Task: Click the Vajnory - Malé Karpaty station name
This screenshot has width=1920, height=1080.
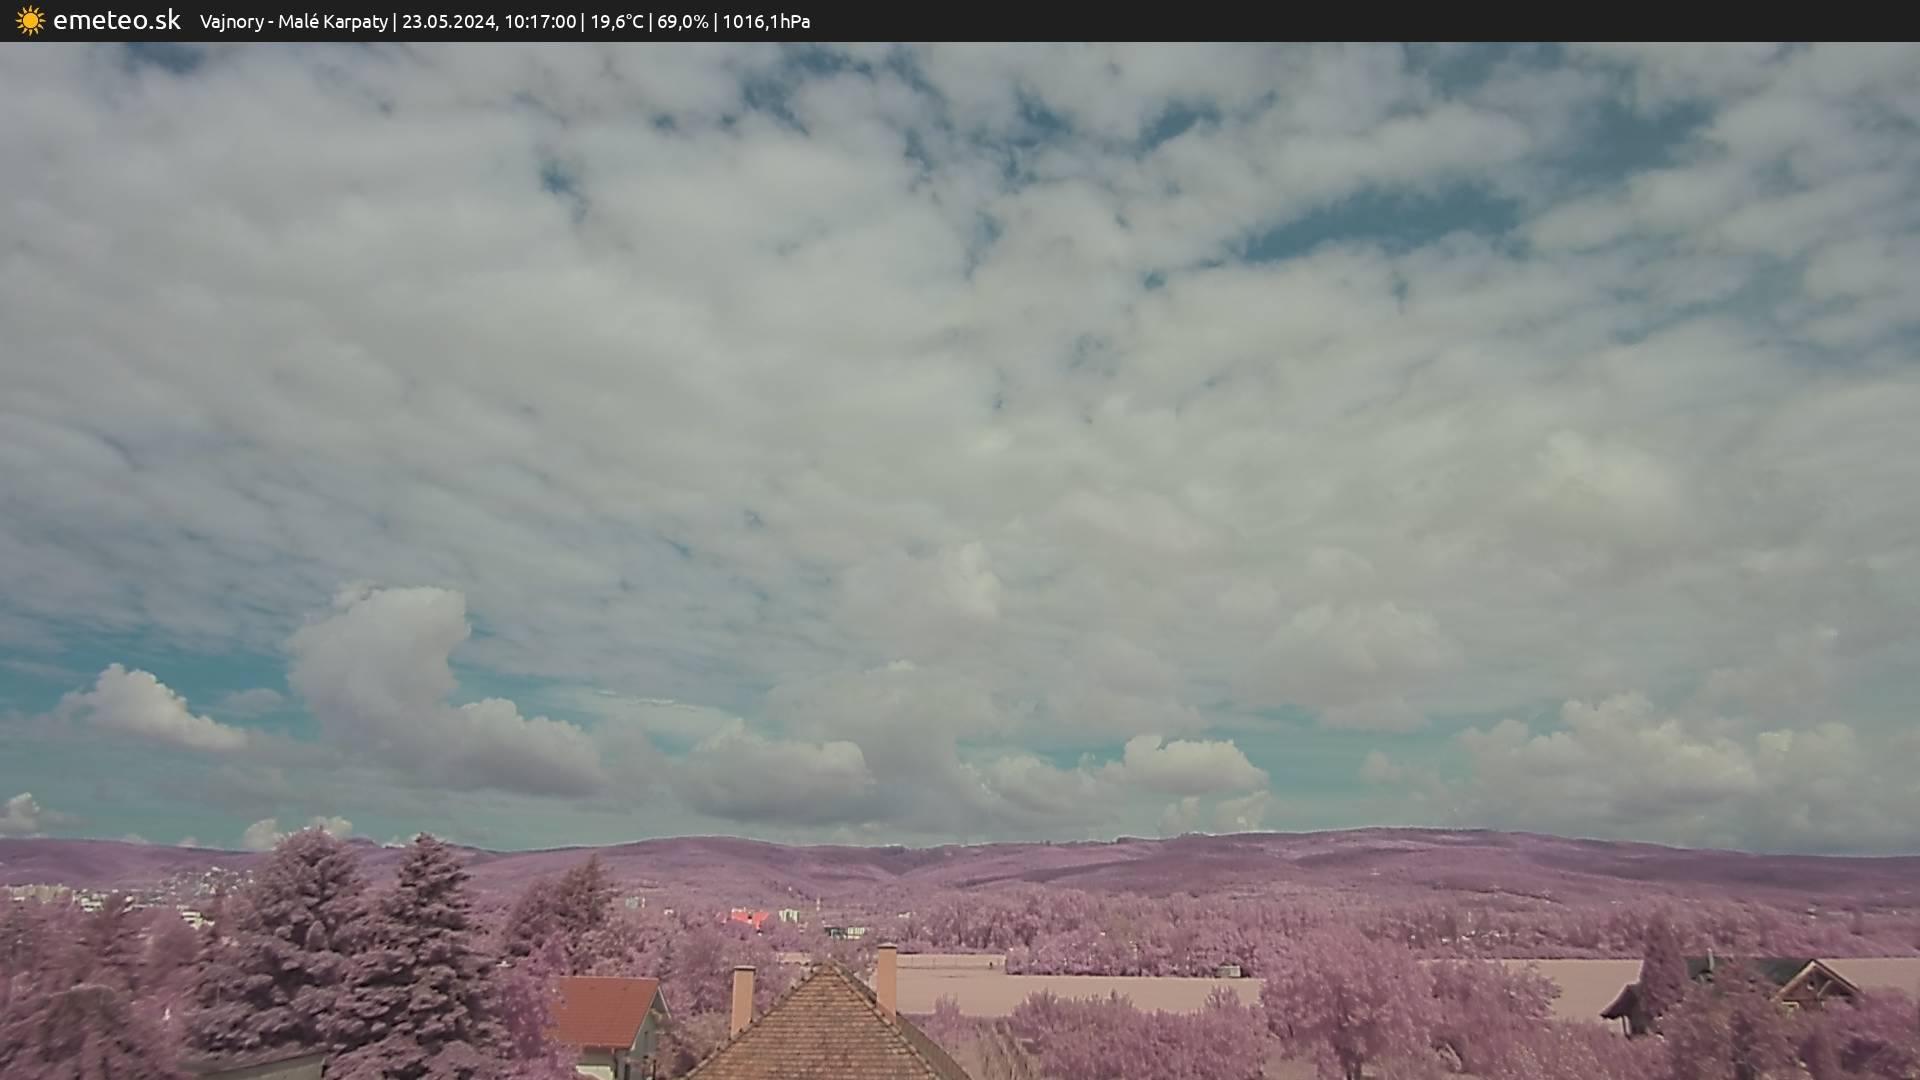Action: [x=293, y=21]
